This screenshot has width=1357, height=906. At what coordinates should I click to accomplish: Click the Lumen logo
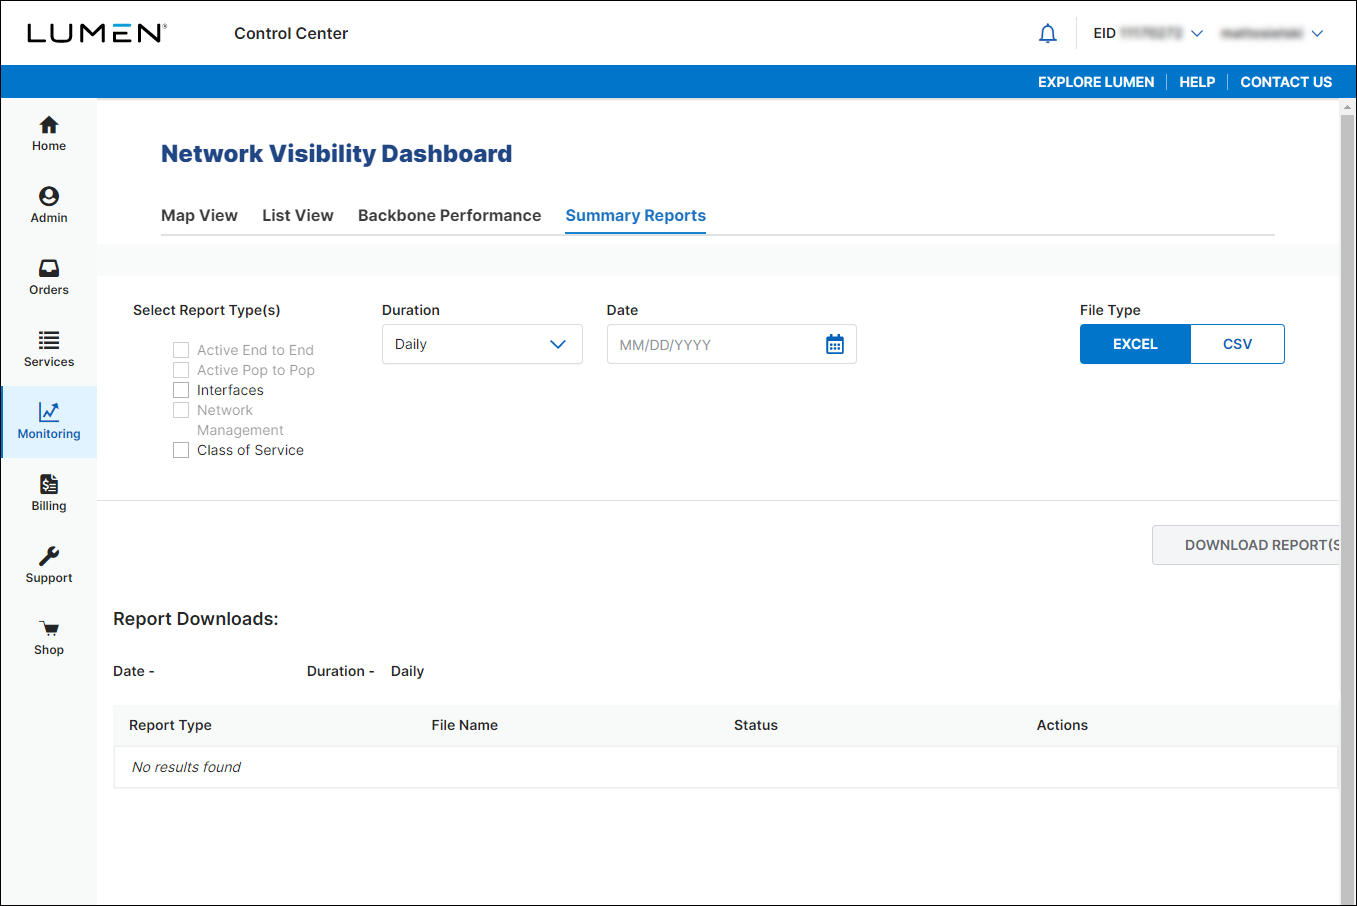97,33
